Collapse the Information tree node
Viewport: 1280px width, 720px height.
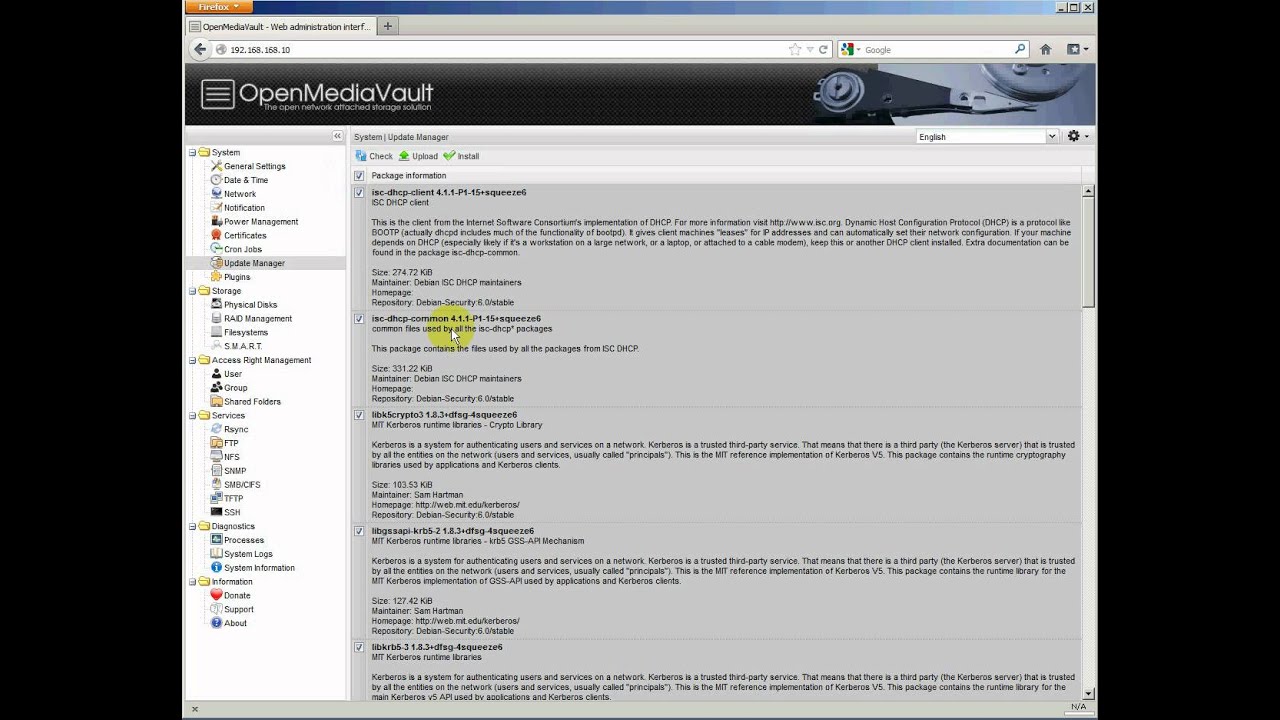pyautogui.click(x=192, y=582)
